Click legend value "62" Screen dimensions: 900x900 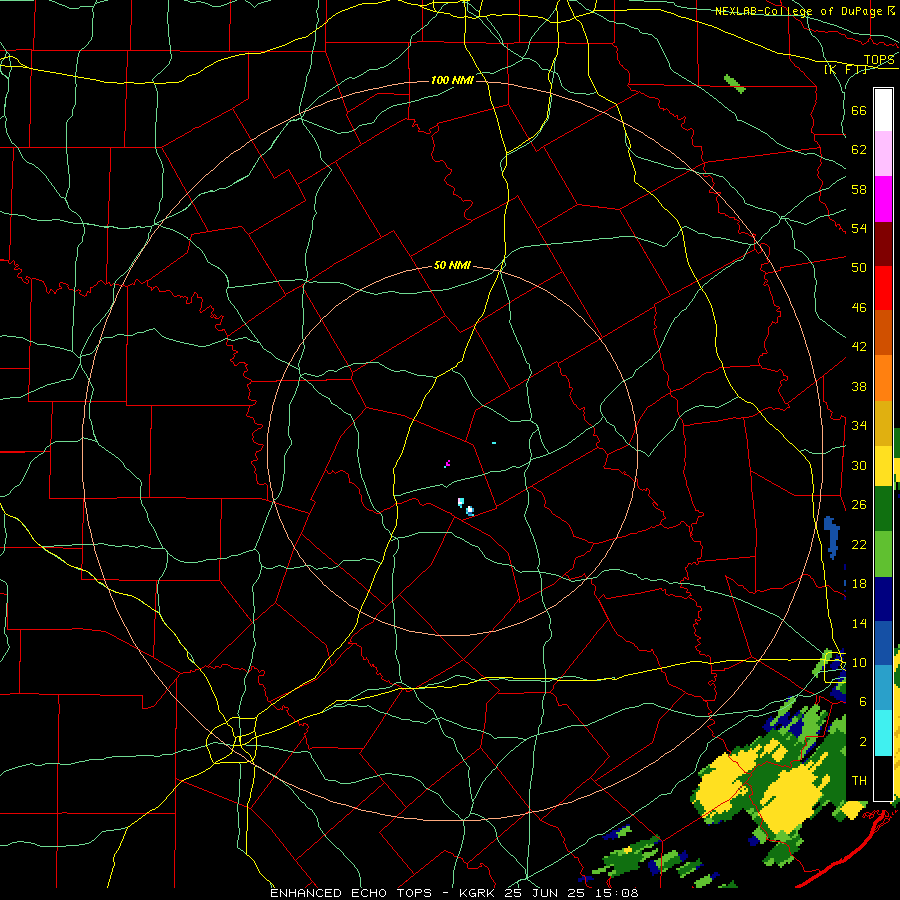point(859,150)
